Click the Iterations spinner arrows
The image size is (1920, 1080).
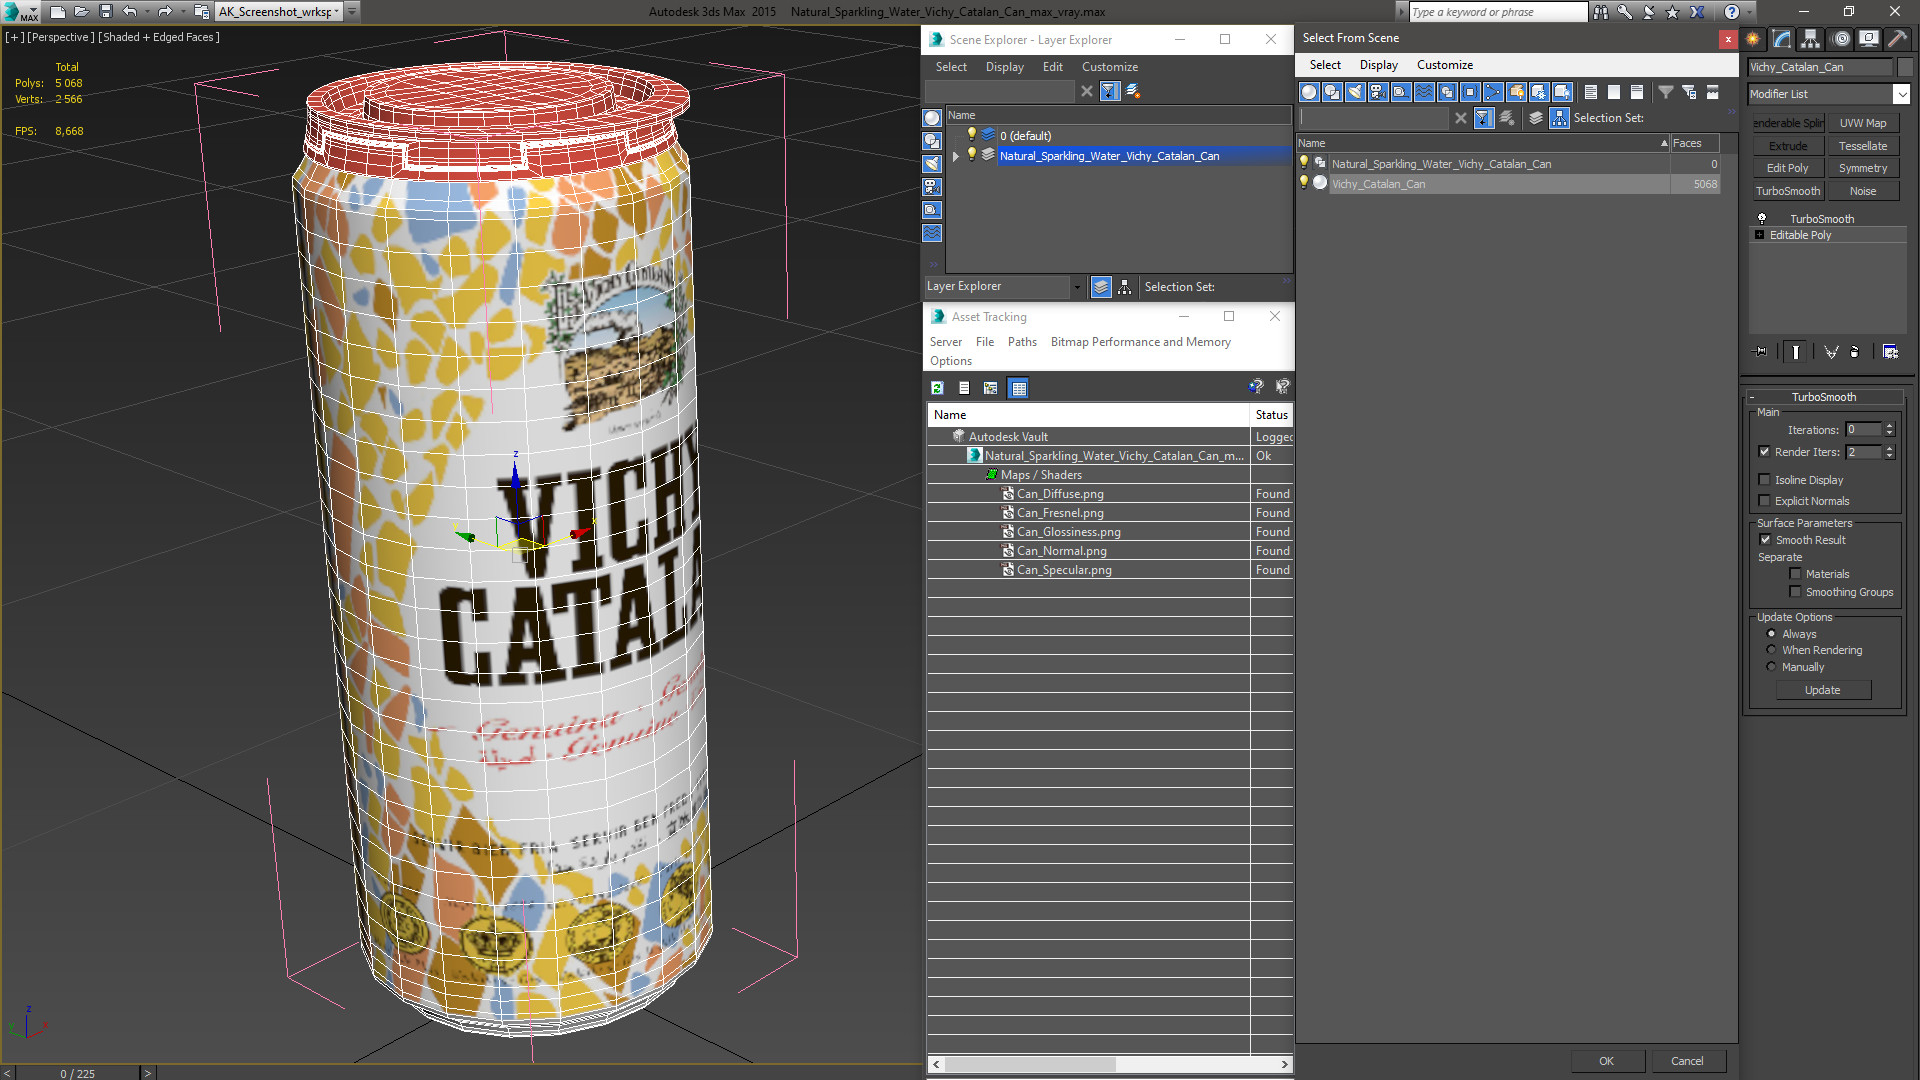point(1890,430)
